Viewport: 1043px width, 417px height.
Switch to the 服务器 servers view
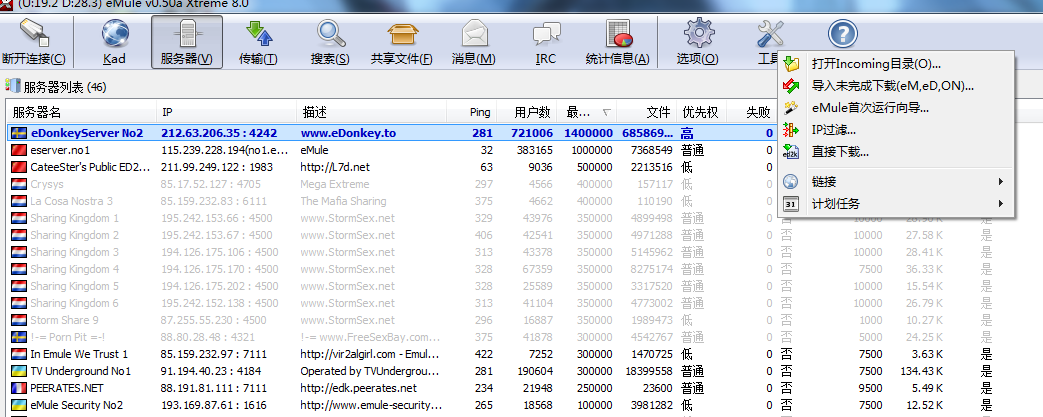(x=186, y=42)
